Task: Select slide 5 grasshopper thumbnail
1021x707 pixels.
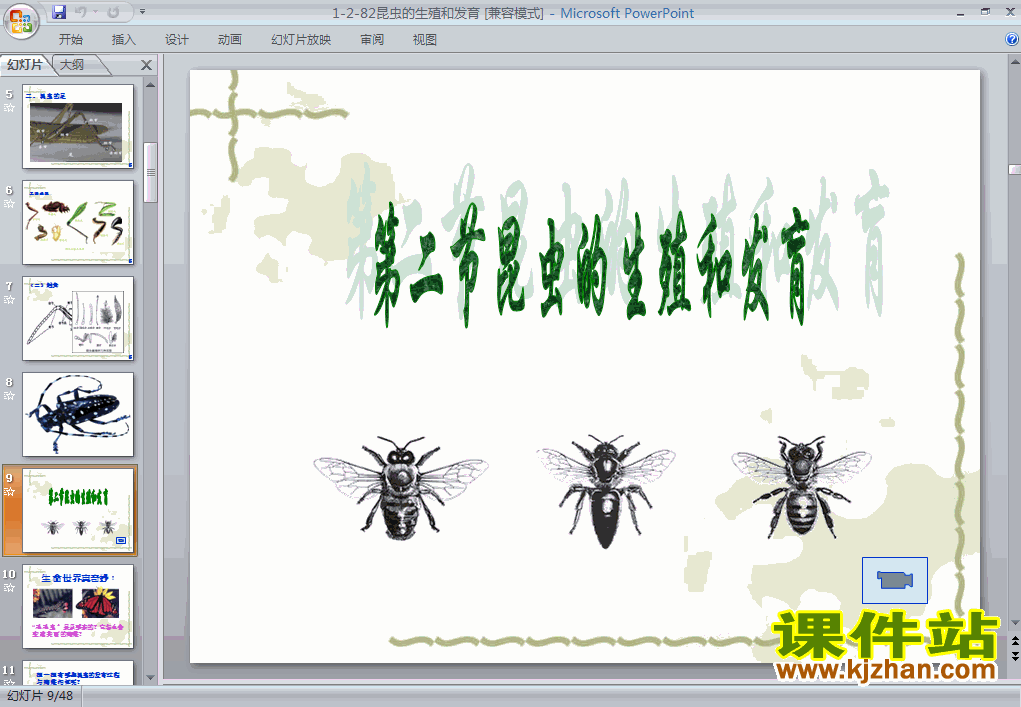Action: pyautogui.click(x=78, y=126)
